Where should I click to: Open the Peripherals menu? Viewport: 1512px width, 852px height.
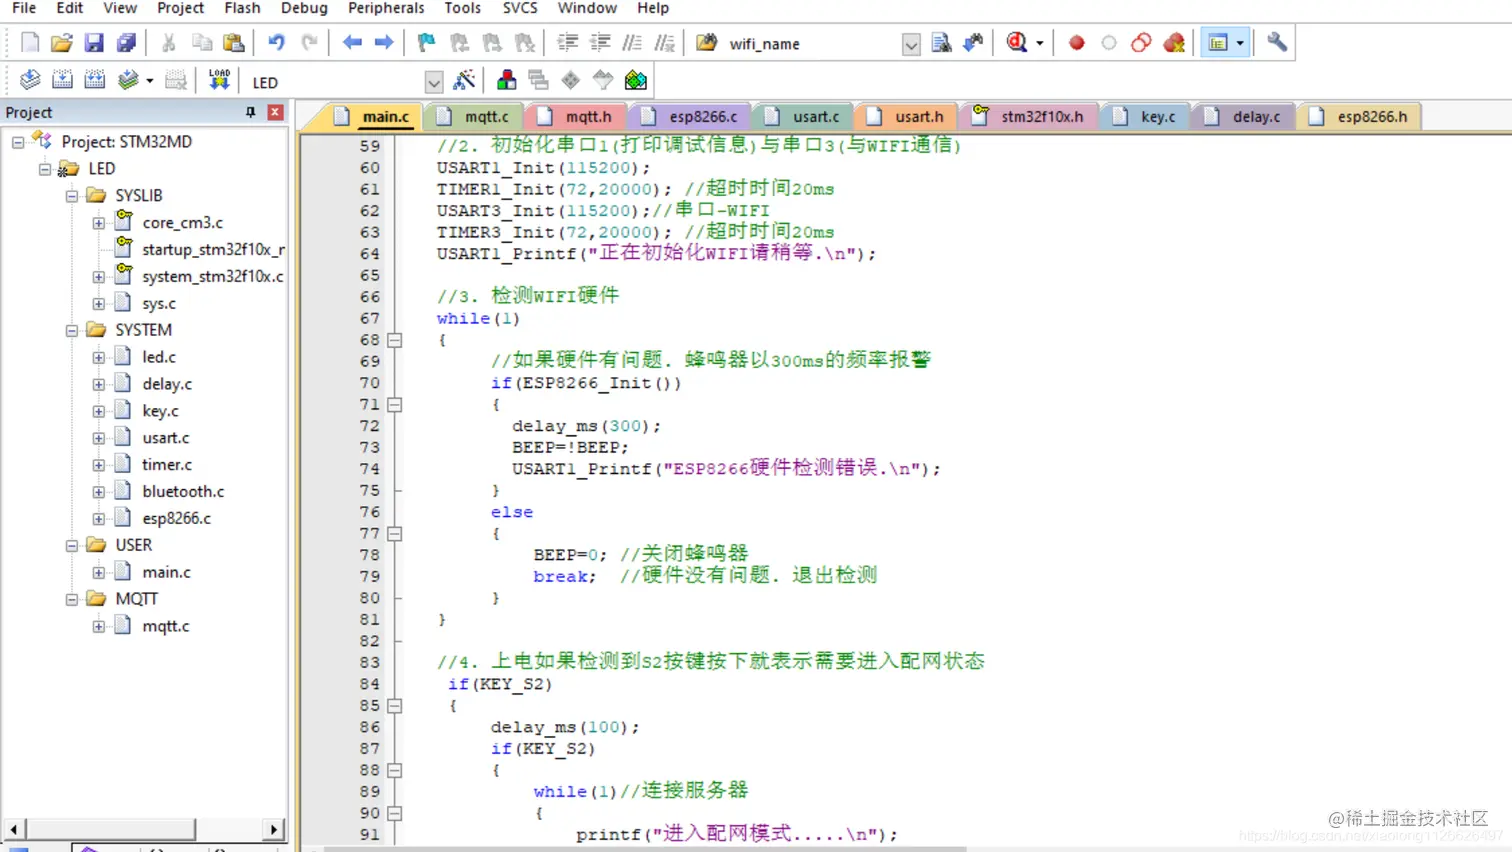click(x=386, y=8)
